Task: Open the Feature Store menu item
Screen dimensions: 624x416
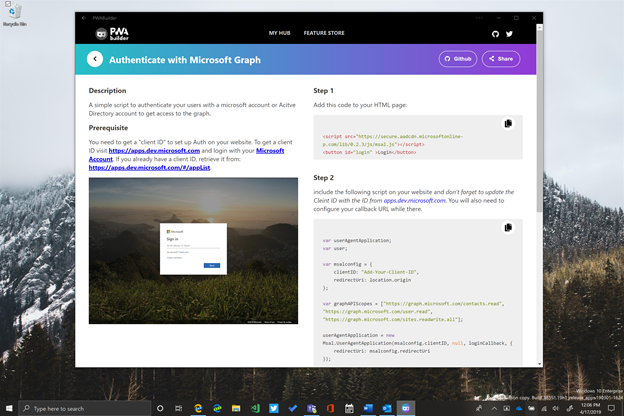Action: click(324, 33)
